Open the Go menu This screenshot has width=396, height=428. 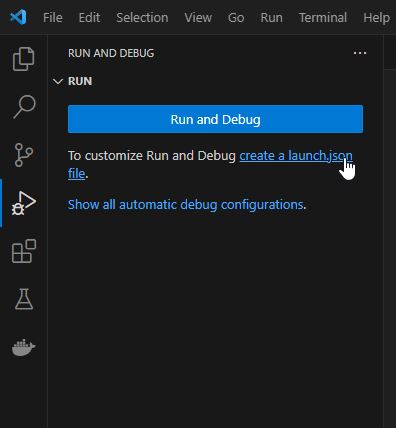236,17
